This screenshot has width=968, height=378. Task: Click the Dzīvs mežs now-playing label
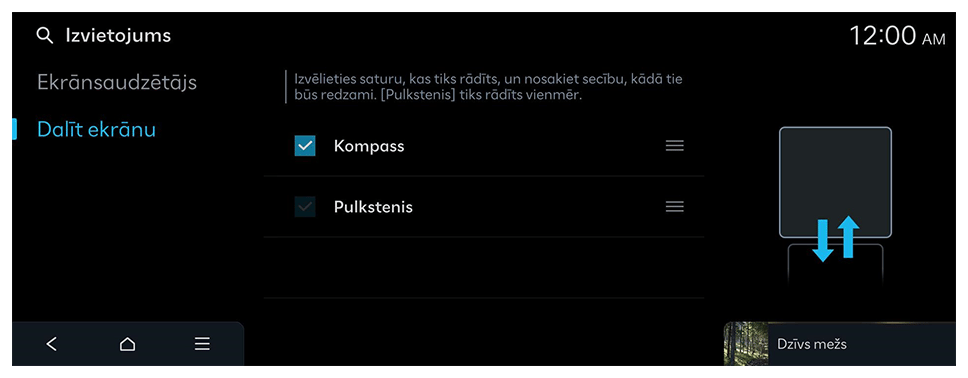[x=812, y=344]
